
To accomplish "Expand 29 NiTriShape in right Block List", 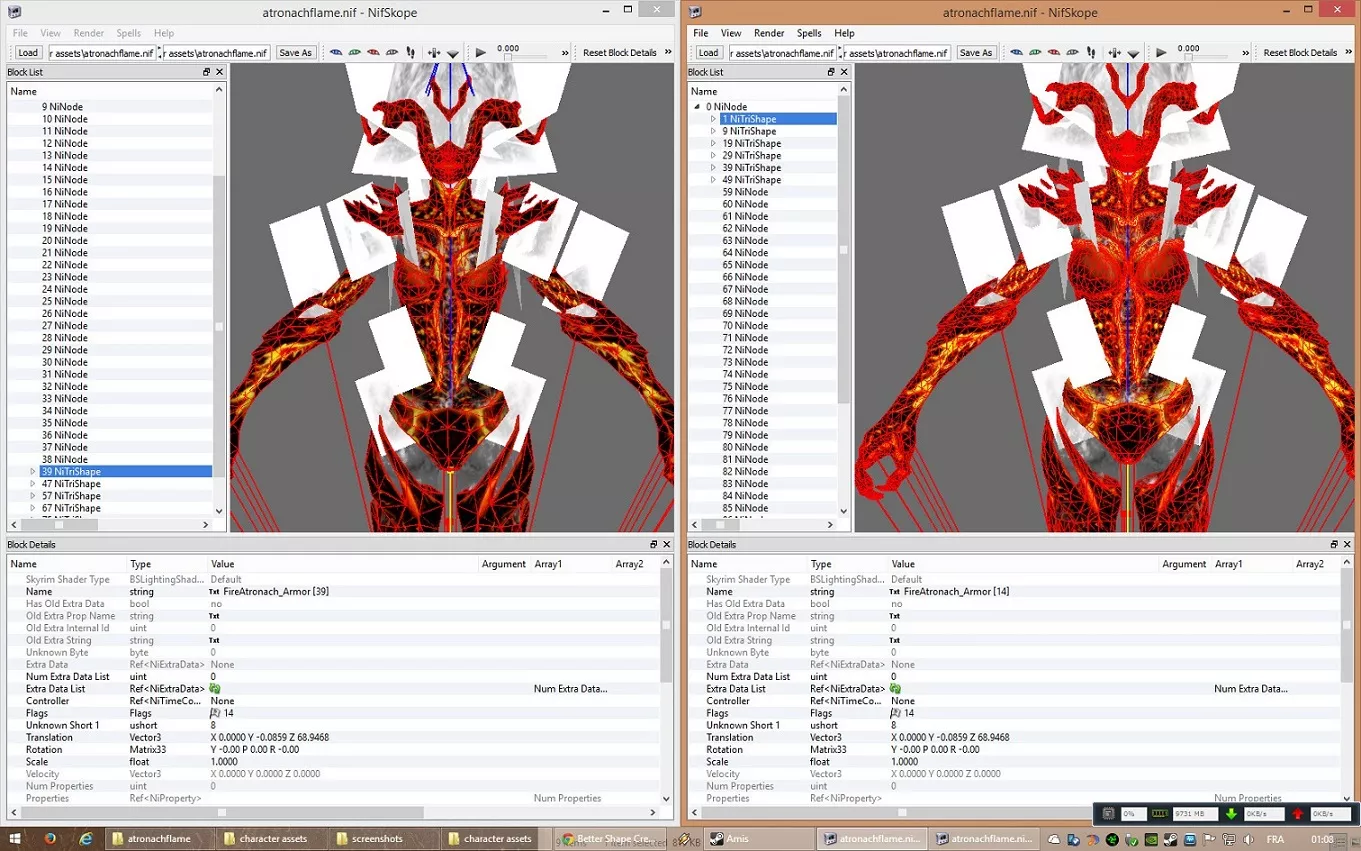I will 713,156.
